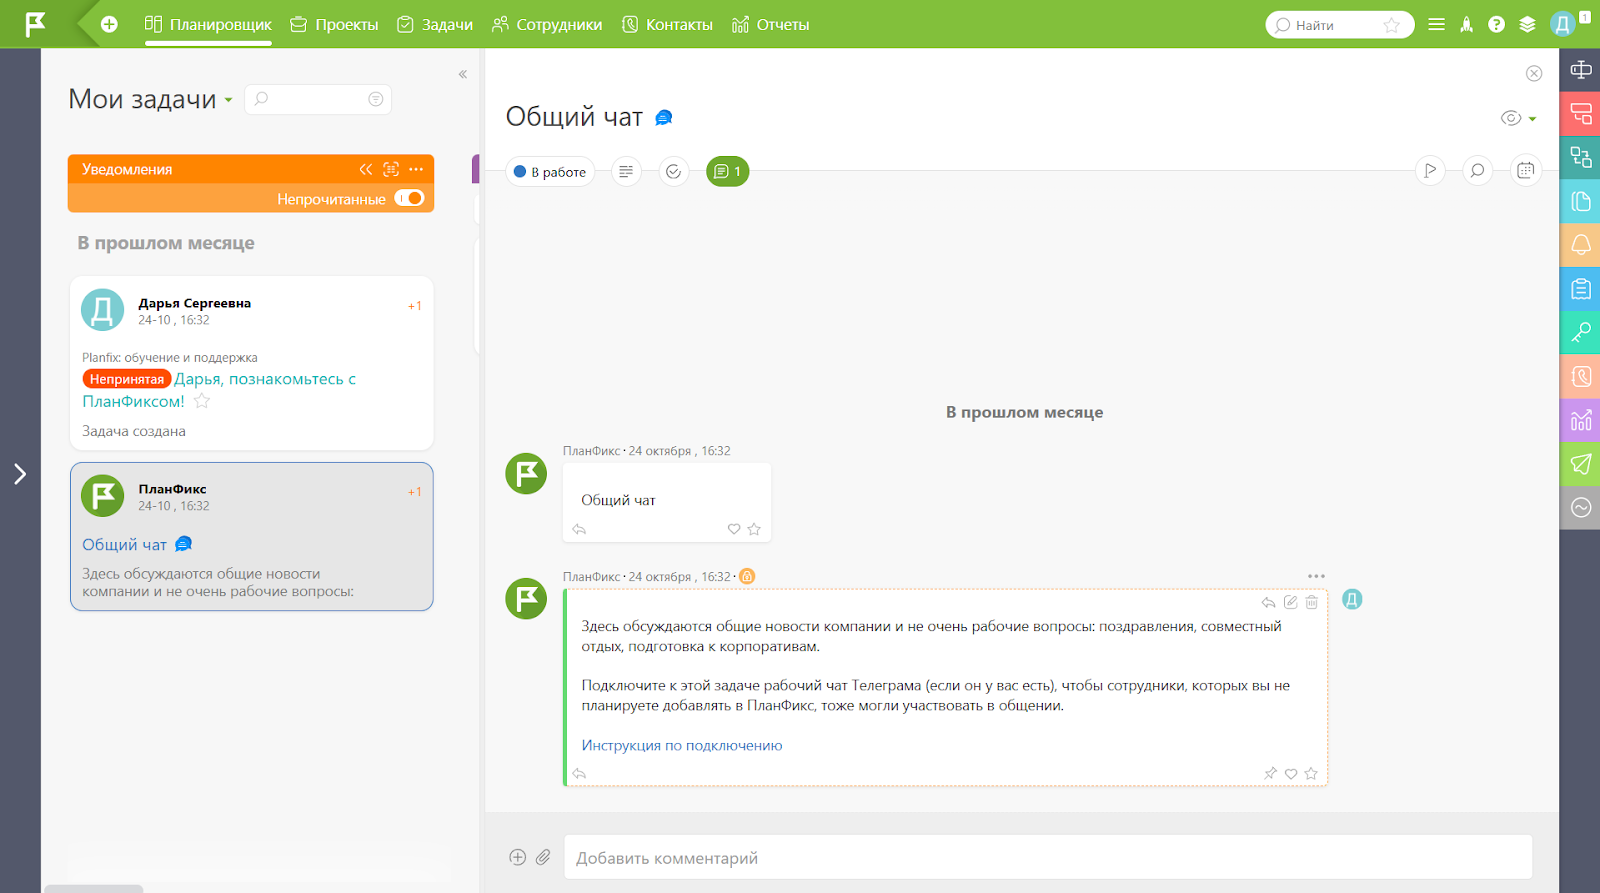This screenshot has width=1600, height=893.
Task: Open the calendar icon in the task toolbar
Action: [1525, 171]
